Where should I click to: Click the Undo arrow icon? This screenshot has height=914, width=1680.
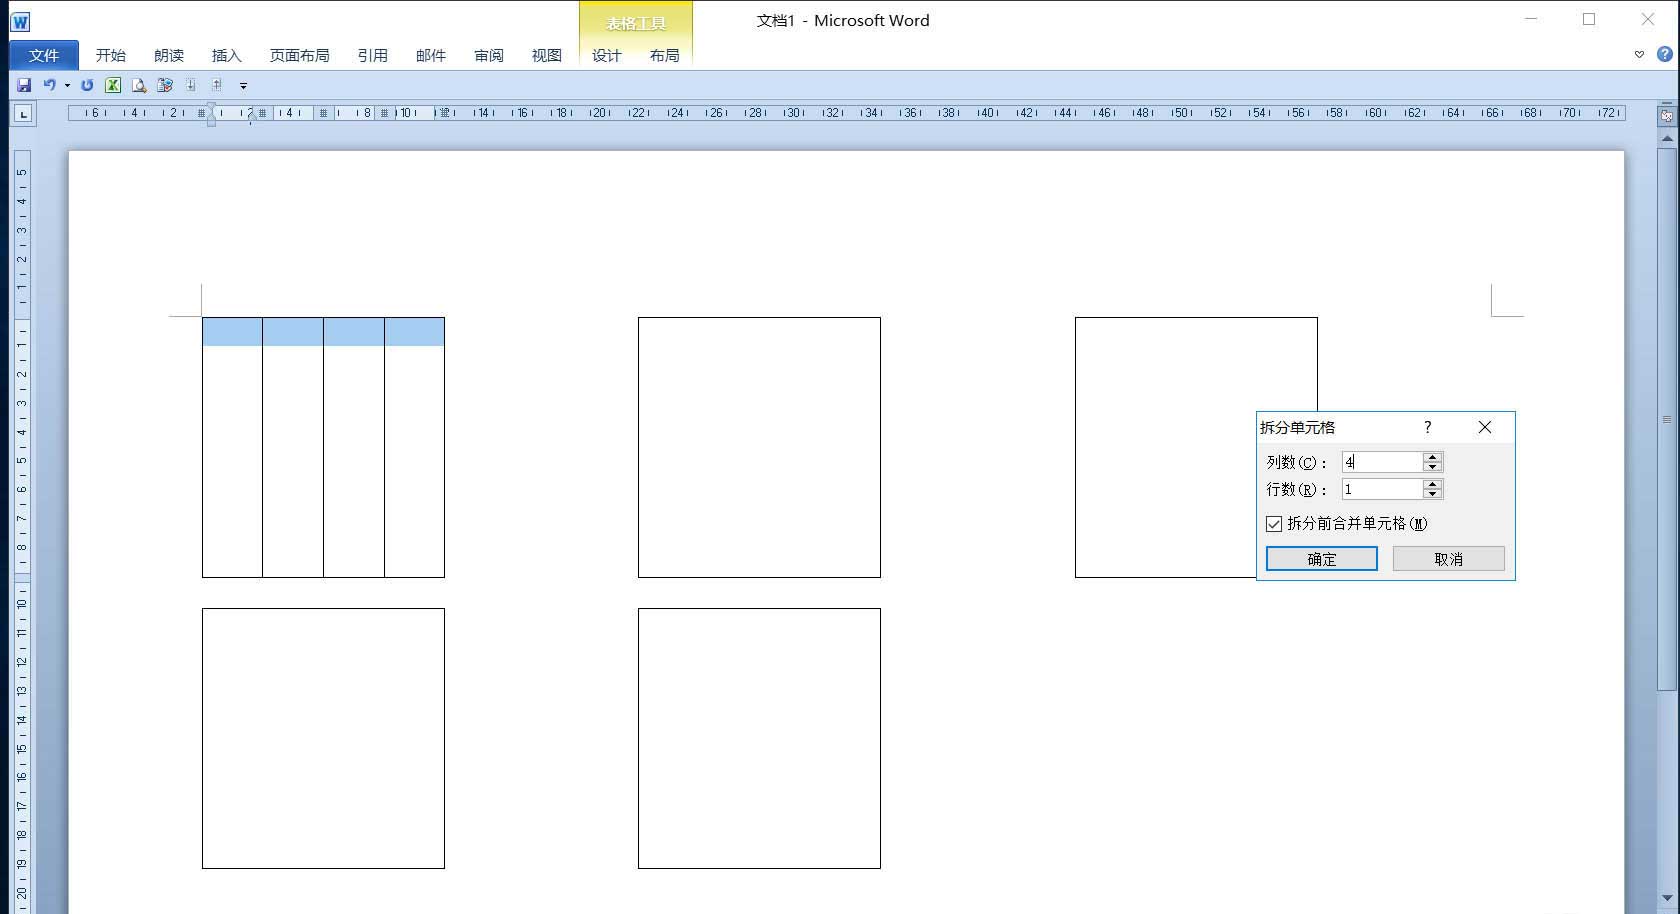pyautogui.click(x=49, y=85)
